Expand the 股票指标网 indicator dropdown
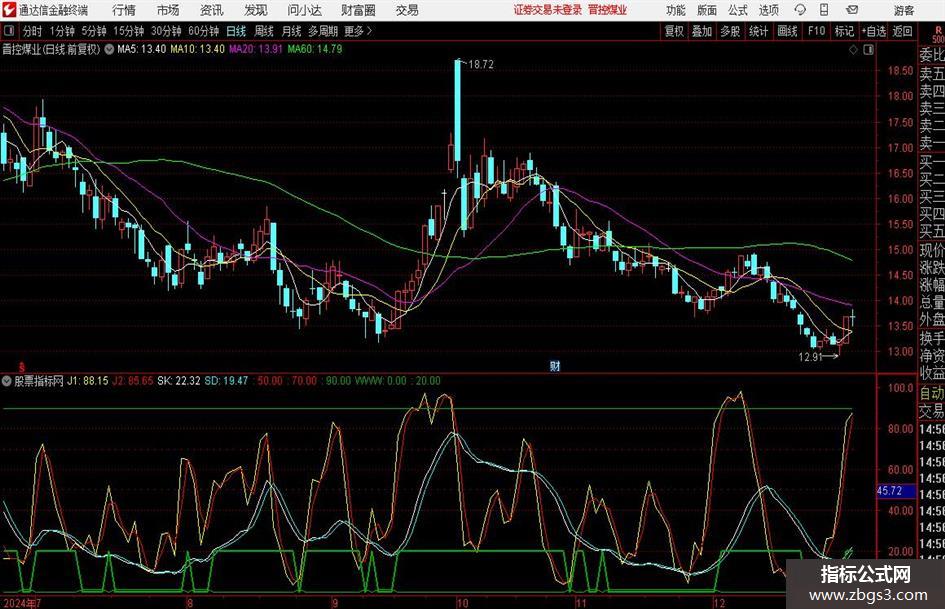 tap(7, 381)
